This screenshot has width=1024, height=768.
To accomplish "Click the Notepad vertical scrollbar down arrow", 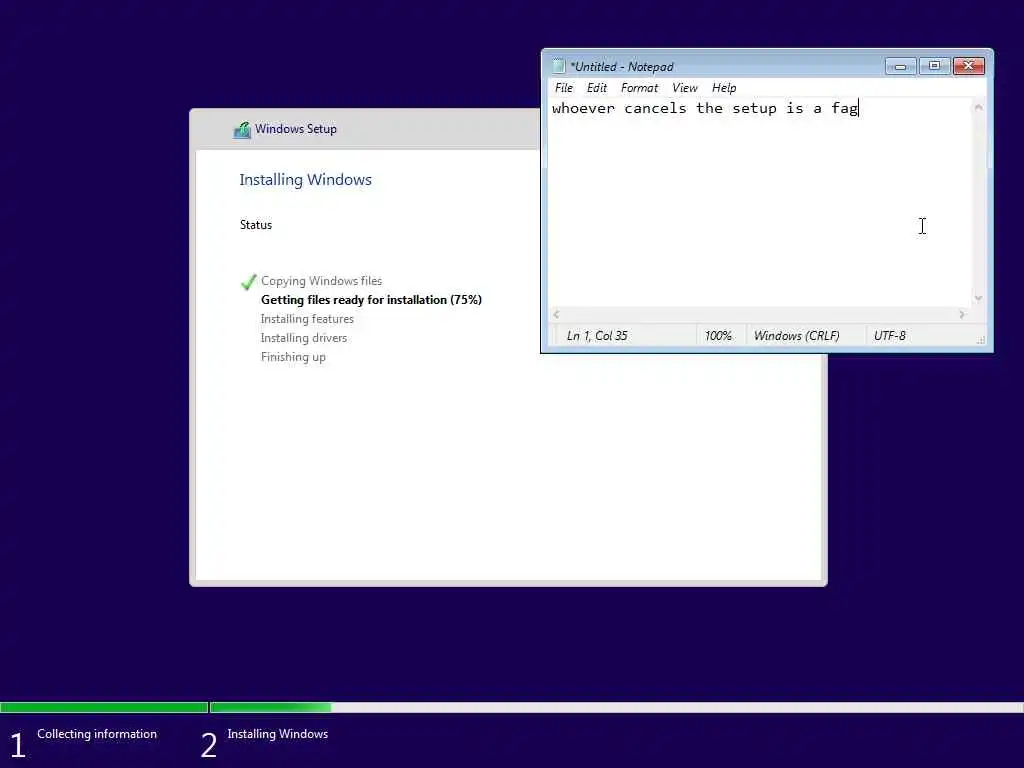I will coord(978,298).
